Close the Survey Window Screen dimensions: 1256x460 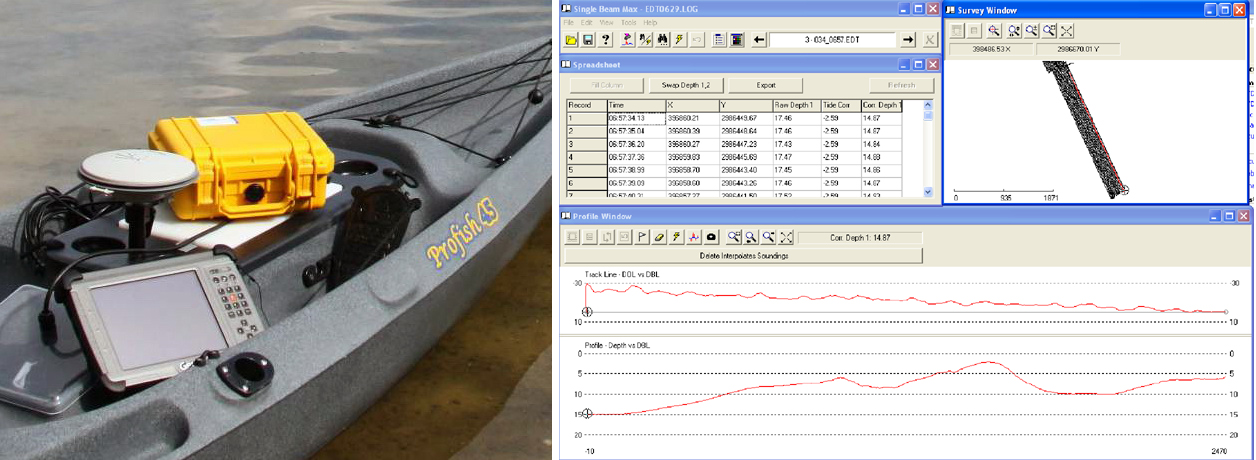coord(1239,10)
